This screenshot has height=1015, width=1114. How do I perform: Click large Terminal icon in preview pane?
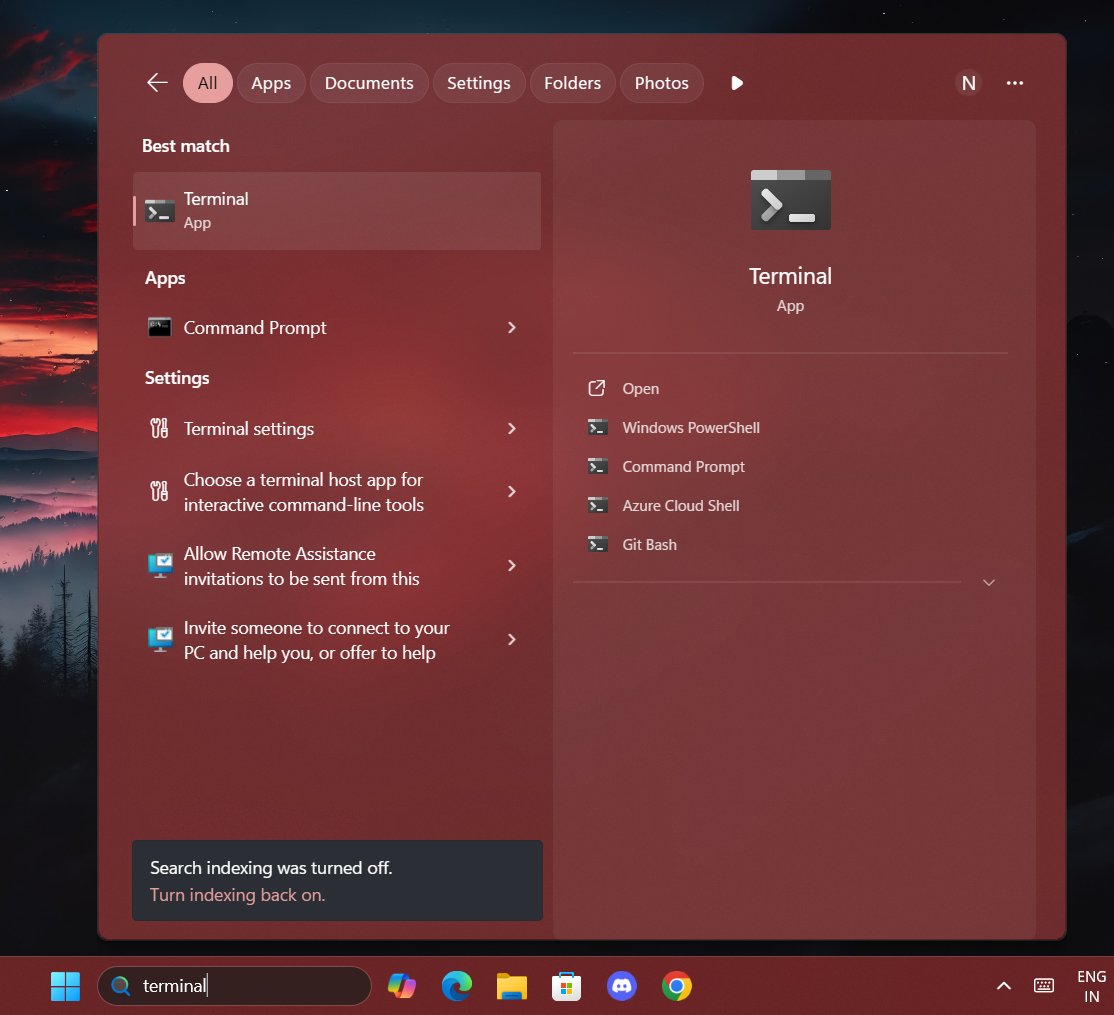790,200
